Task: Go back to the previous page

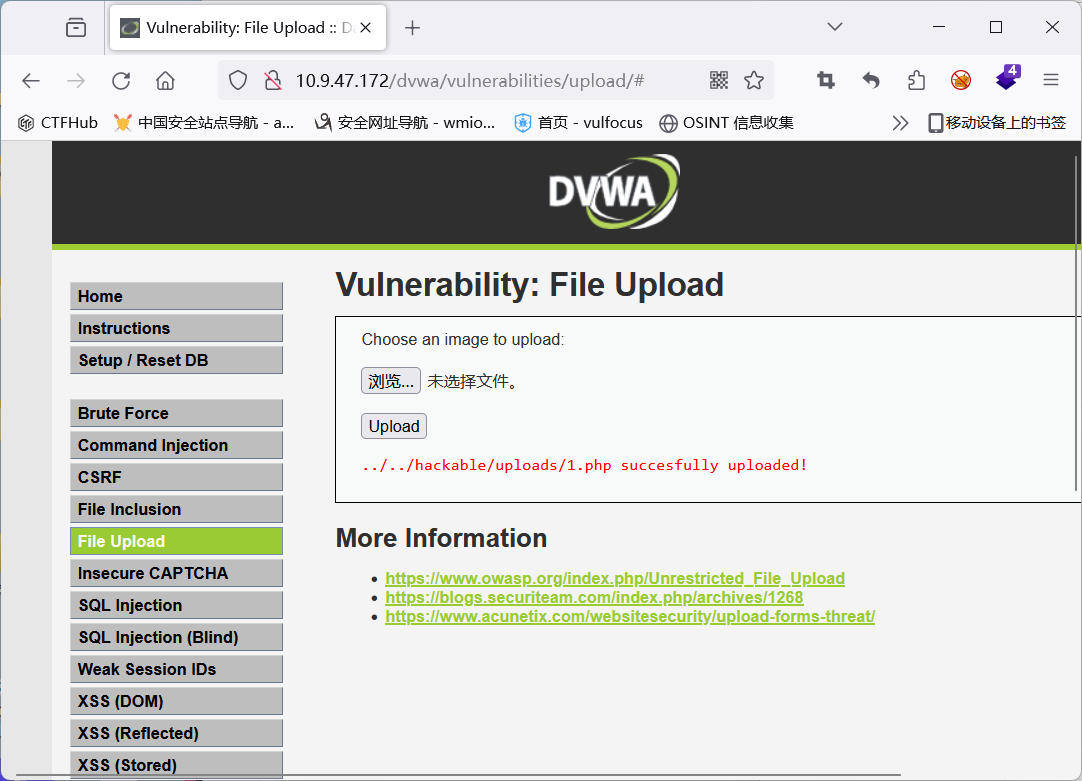Action: (31, 81)
